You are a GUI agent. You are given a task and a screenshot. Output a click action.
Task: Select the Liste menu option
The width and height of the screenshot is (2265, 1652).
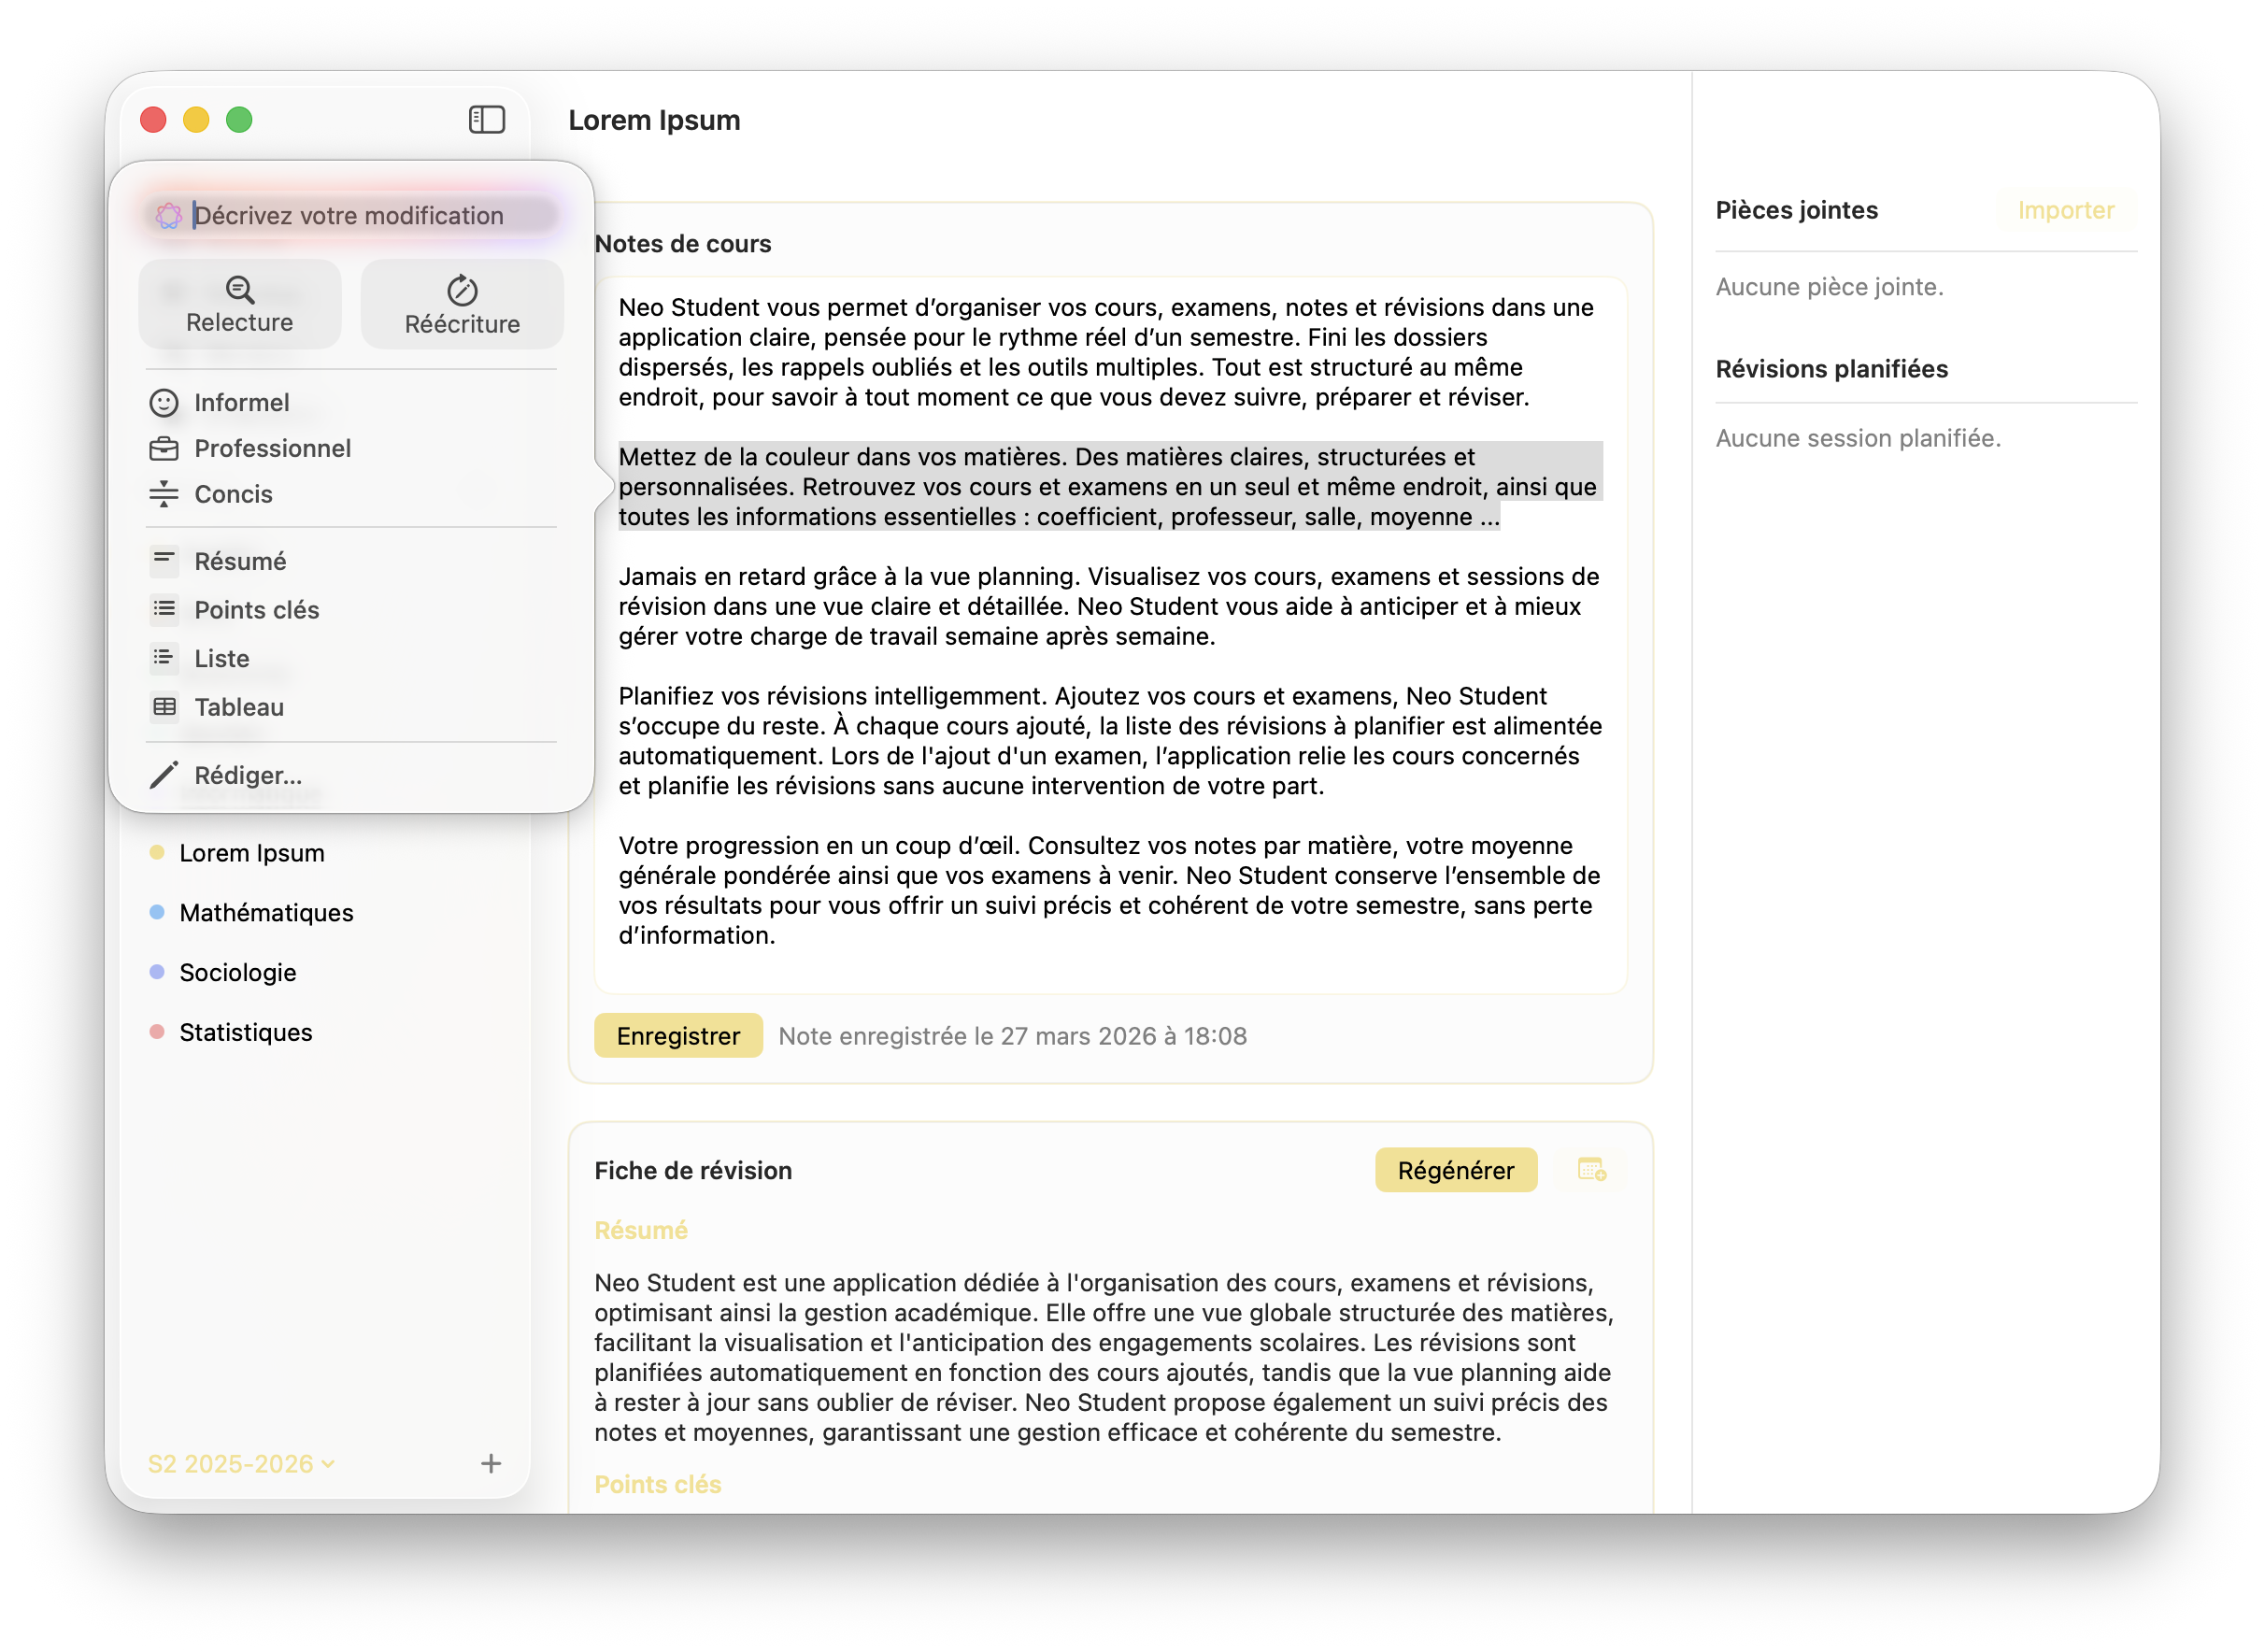tap(222, 659)
